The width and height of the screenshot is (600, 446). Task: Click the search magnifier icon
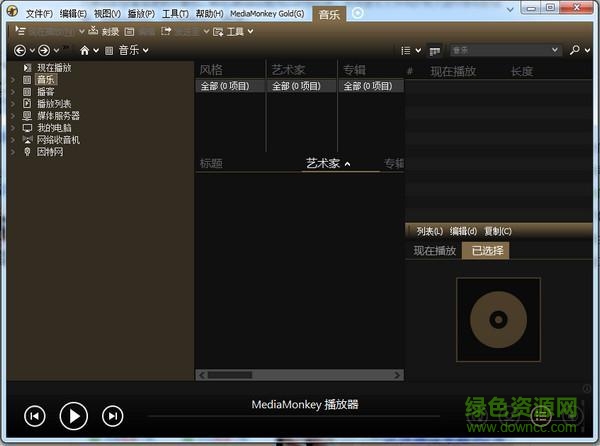coord(574,50)
